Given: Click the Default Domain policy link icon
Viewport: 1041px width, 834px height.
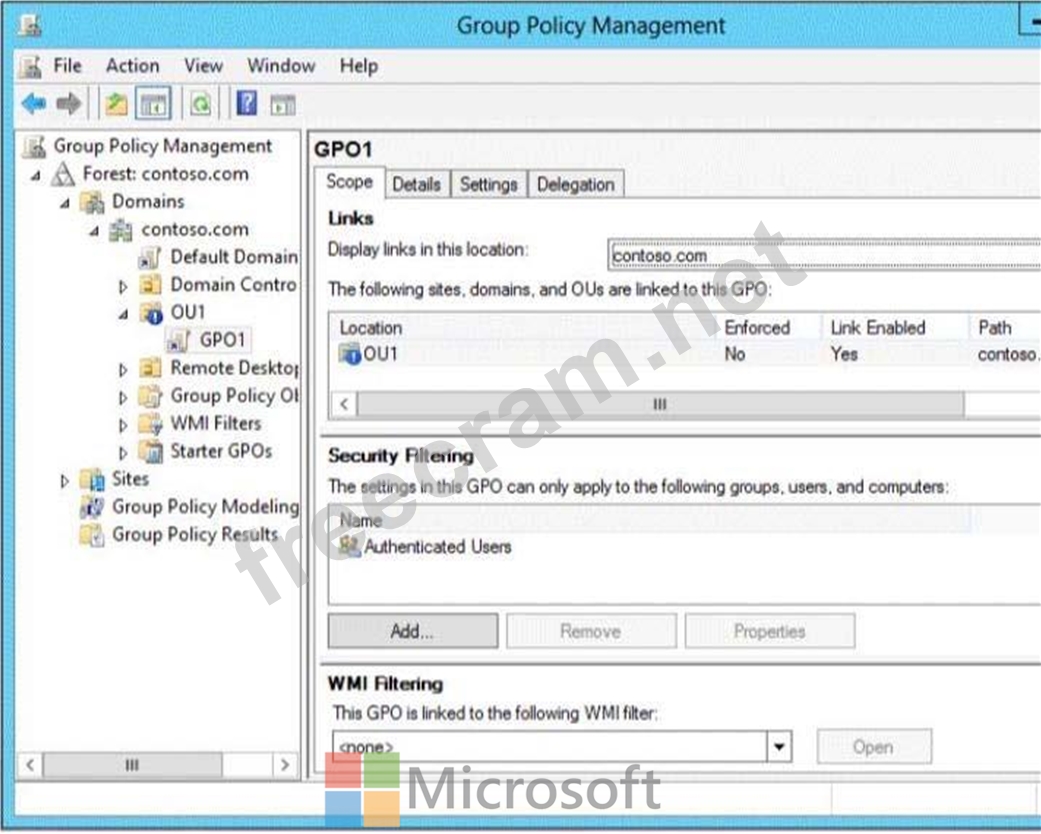Looking at the screenshot, I should pos(150,257).
